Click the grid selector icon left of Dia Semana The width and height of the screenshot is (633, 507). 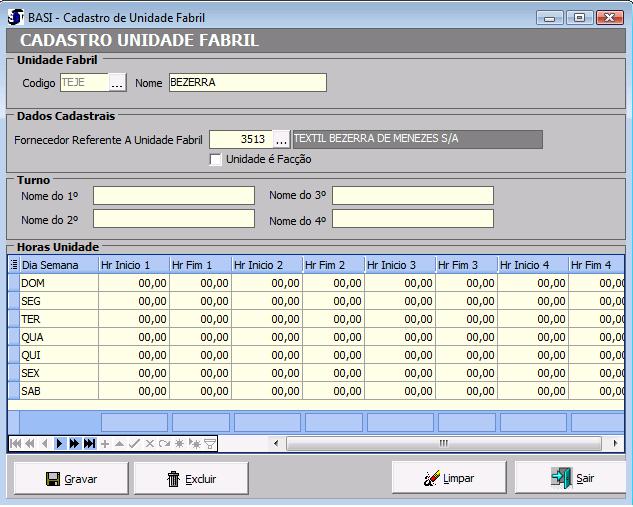13,265
